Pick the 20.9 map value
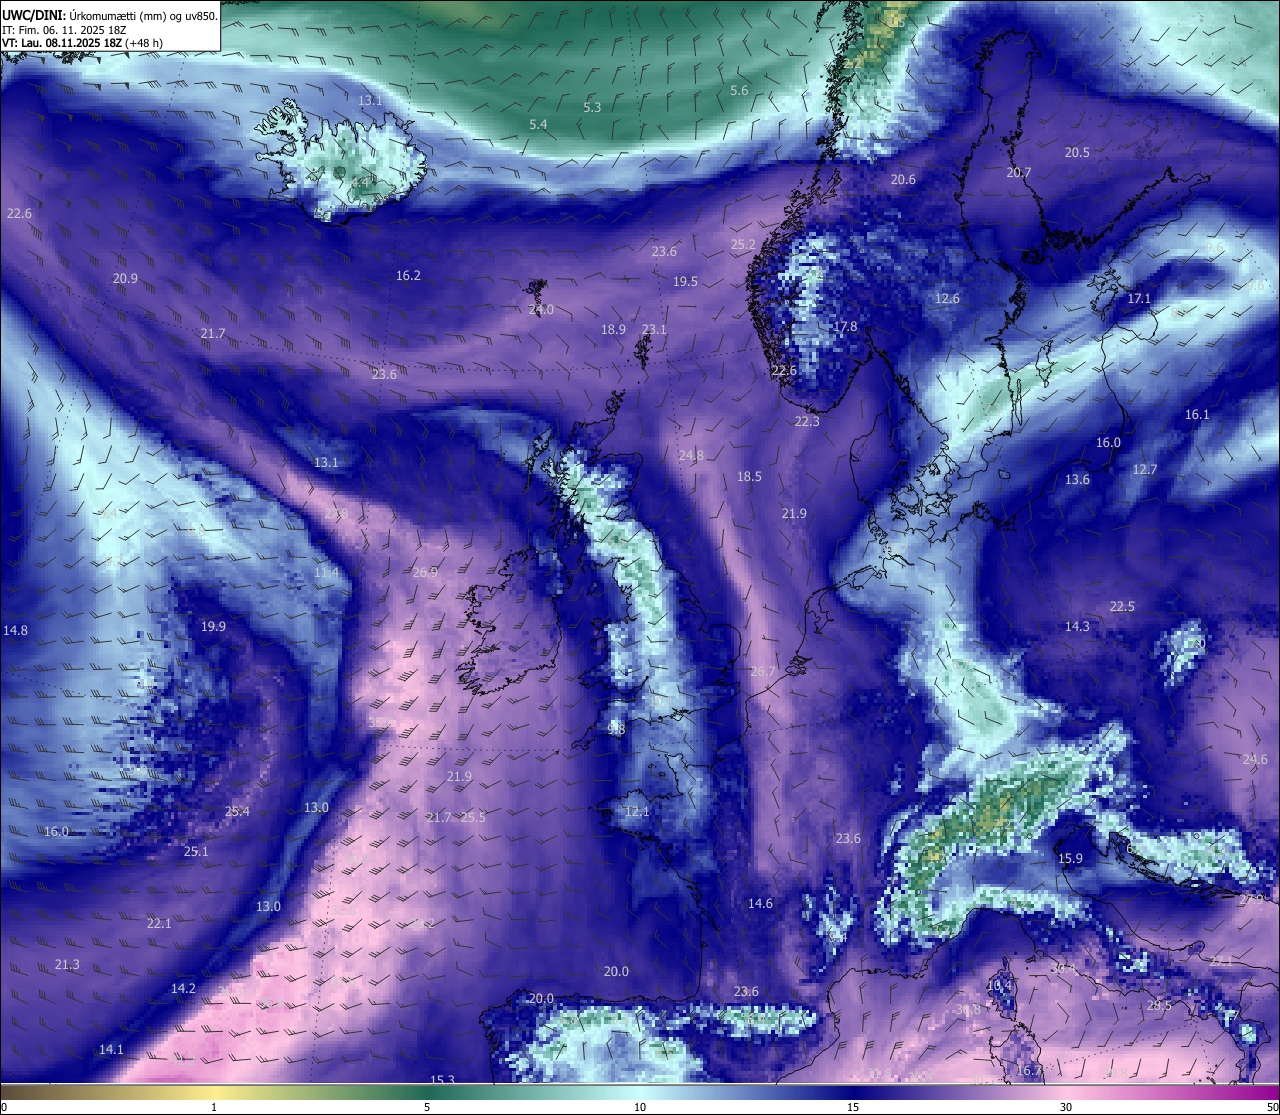1280x1115 pixels. click(x=125, y=279)
